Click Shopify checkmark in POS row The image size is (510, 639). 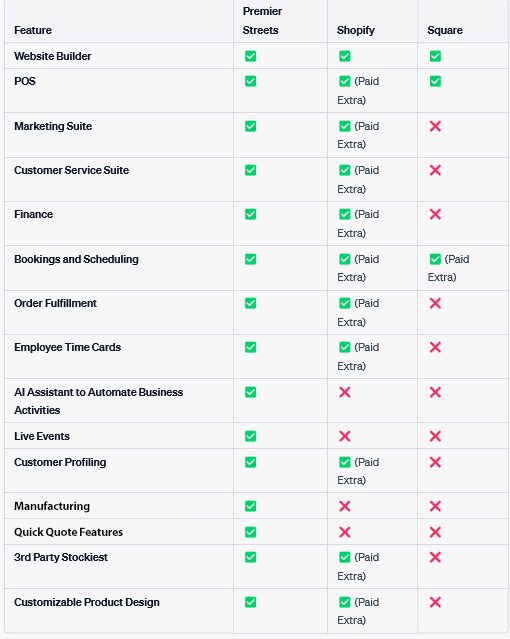344,81
